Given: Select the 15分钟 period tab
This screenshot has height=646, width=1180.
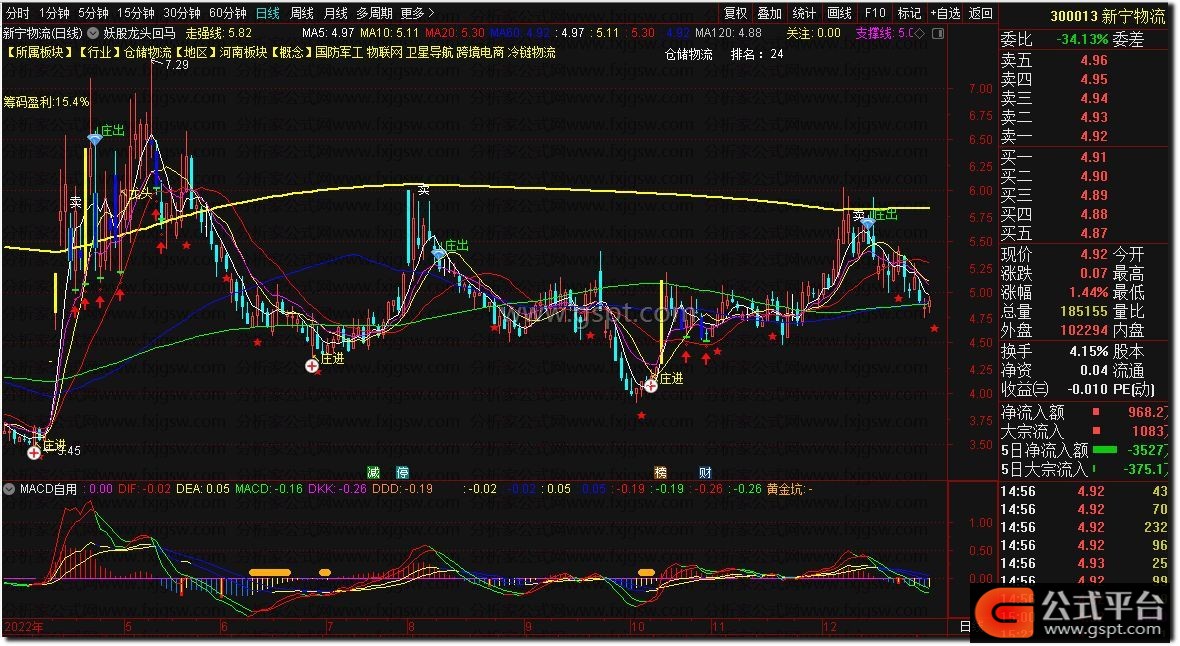Looking at the screenshot, I should [135, 13].
